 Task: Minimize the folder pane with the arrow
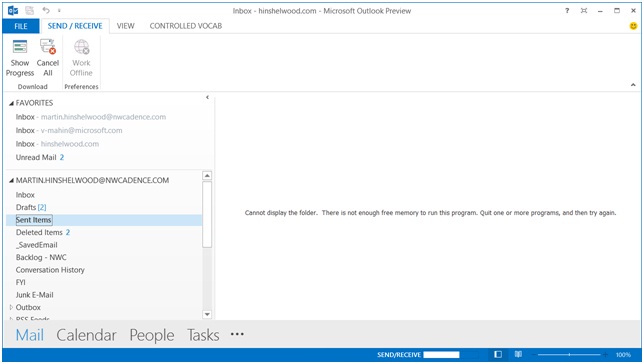(x=207, y=97)
